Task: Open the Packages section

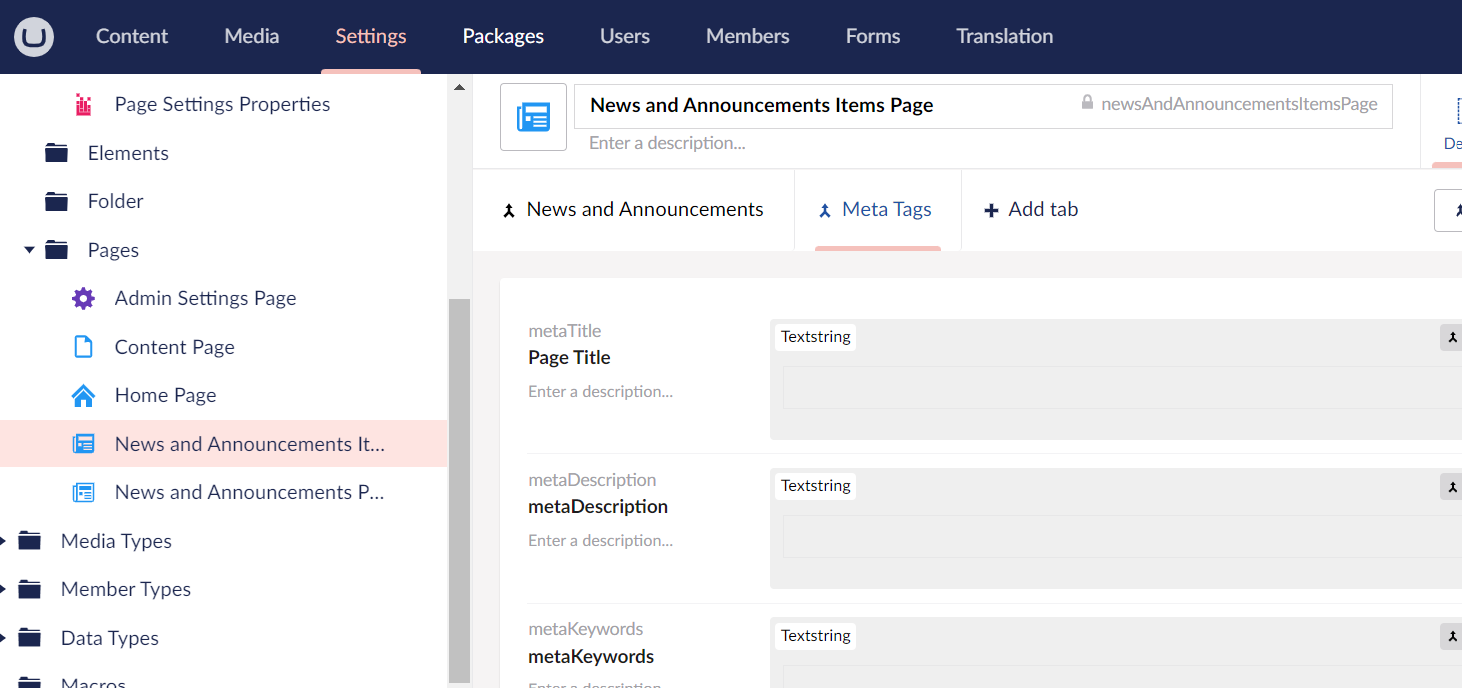Action: (x=503, y=36)
